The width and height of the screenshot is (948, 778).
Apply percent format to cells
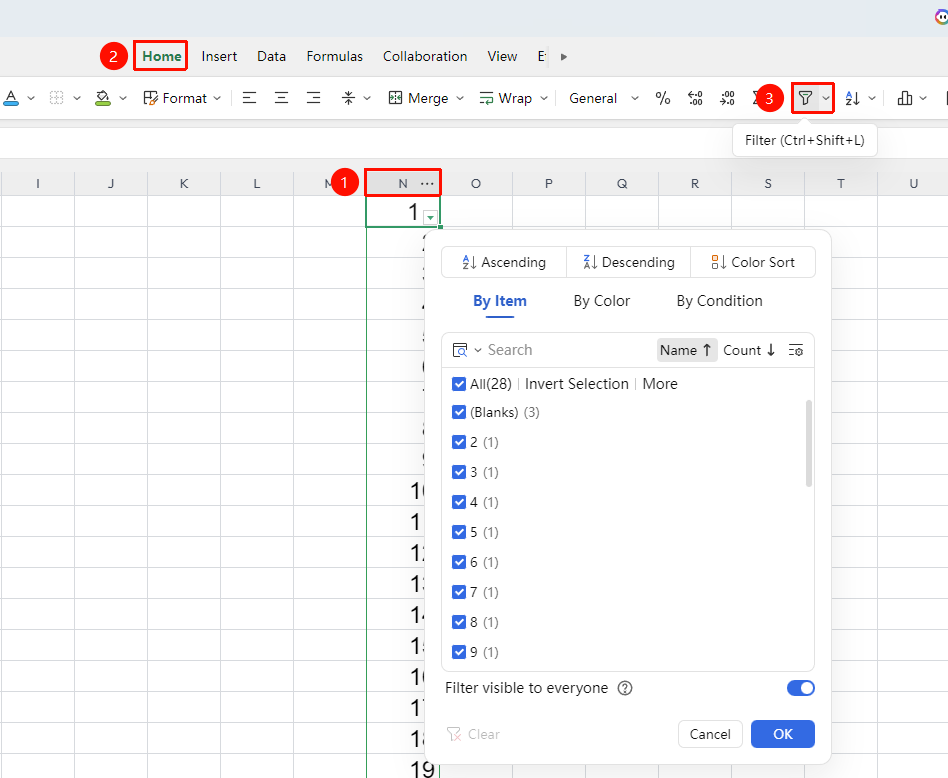pyautogui.click(x=663, y=98)
